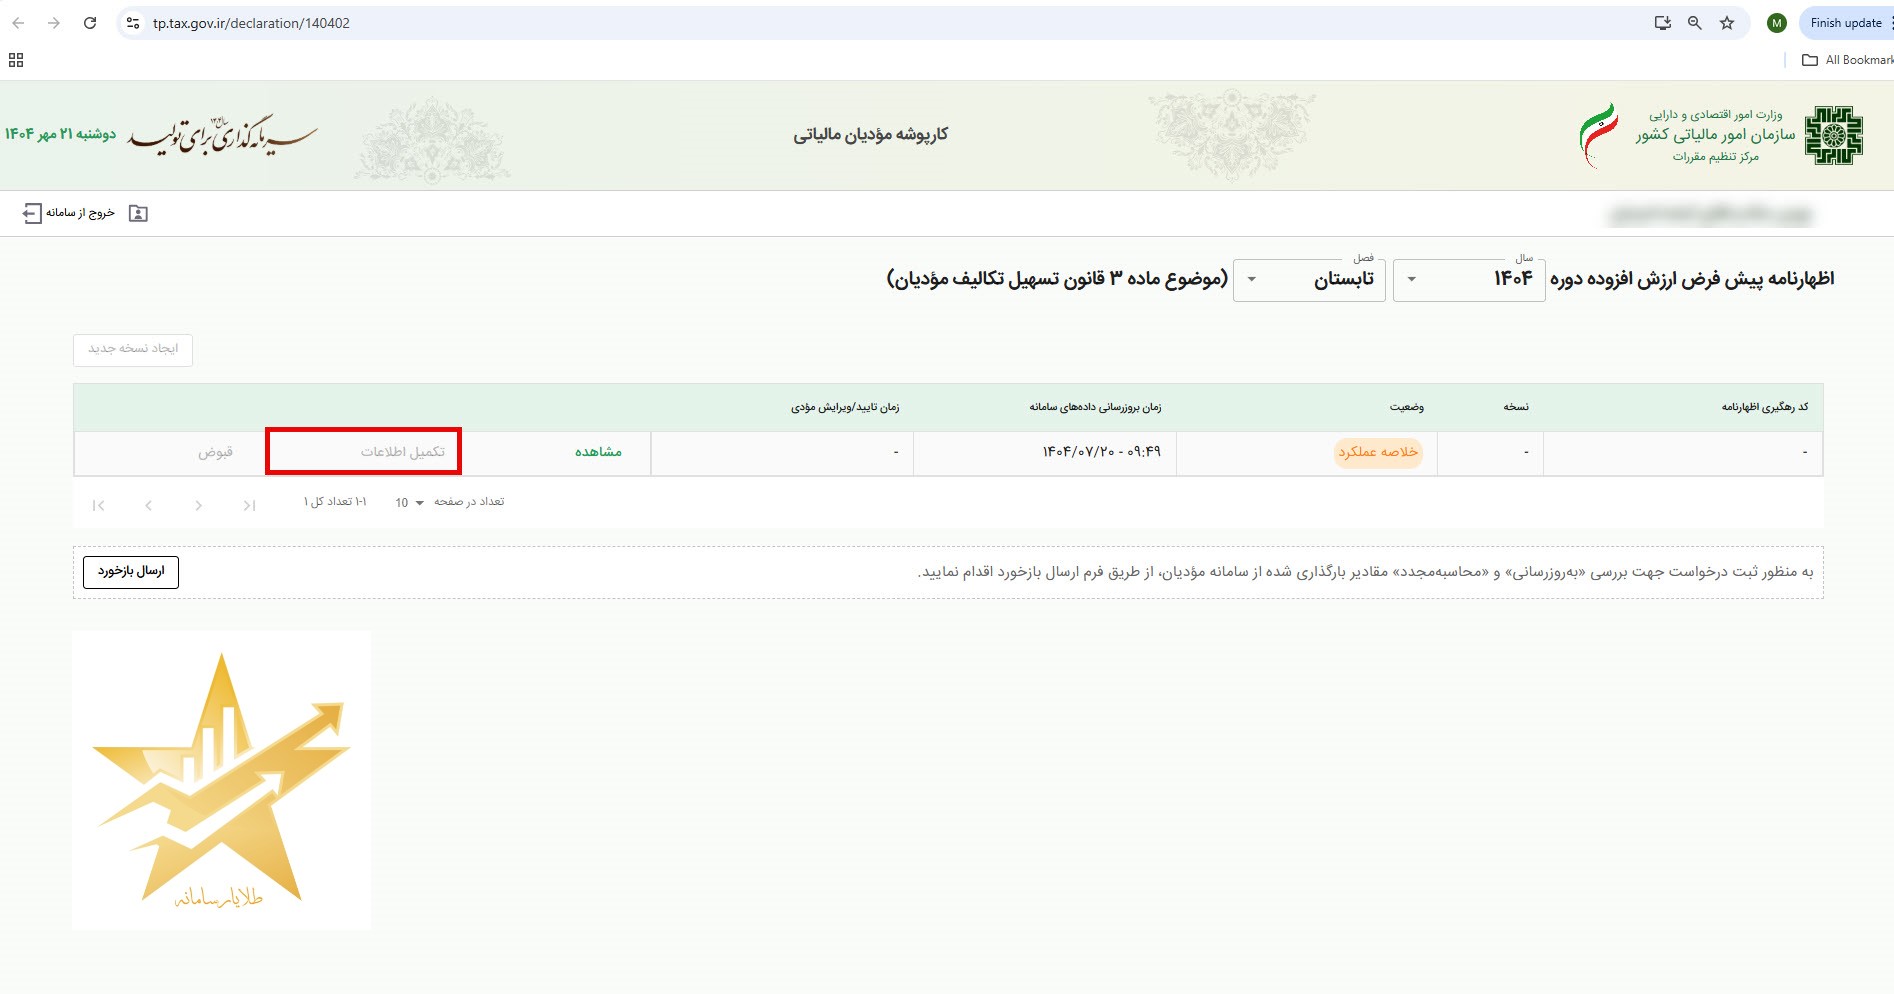
Task: Reload the page with refresh icon
Action: [90, 23]
